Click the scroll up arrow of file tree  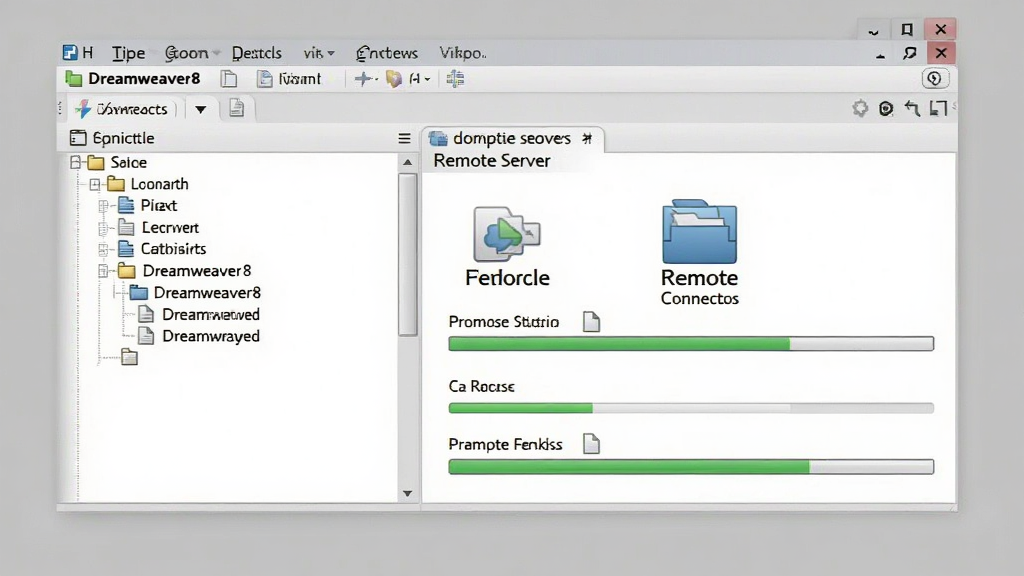(408, 162)
